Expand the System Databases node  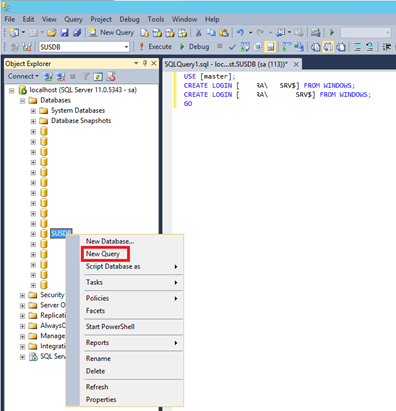[x=33, y=111]
